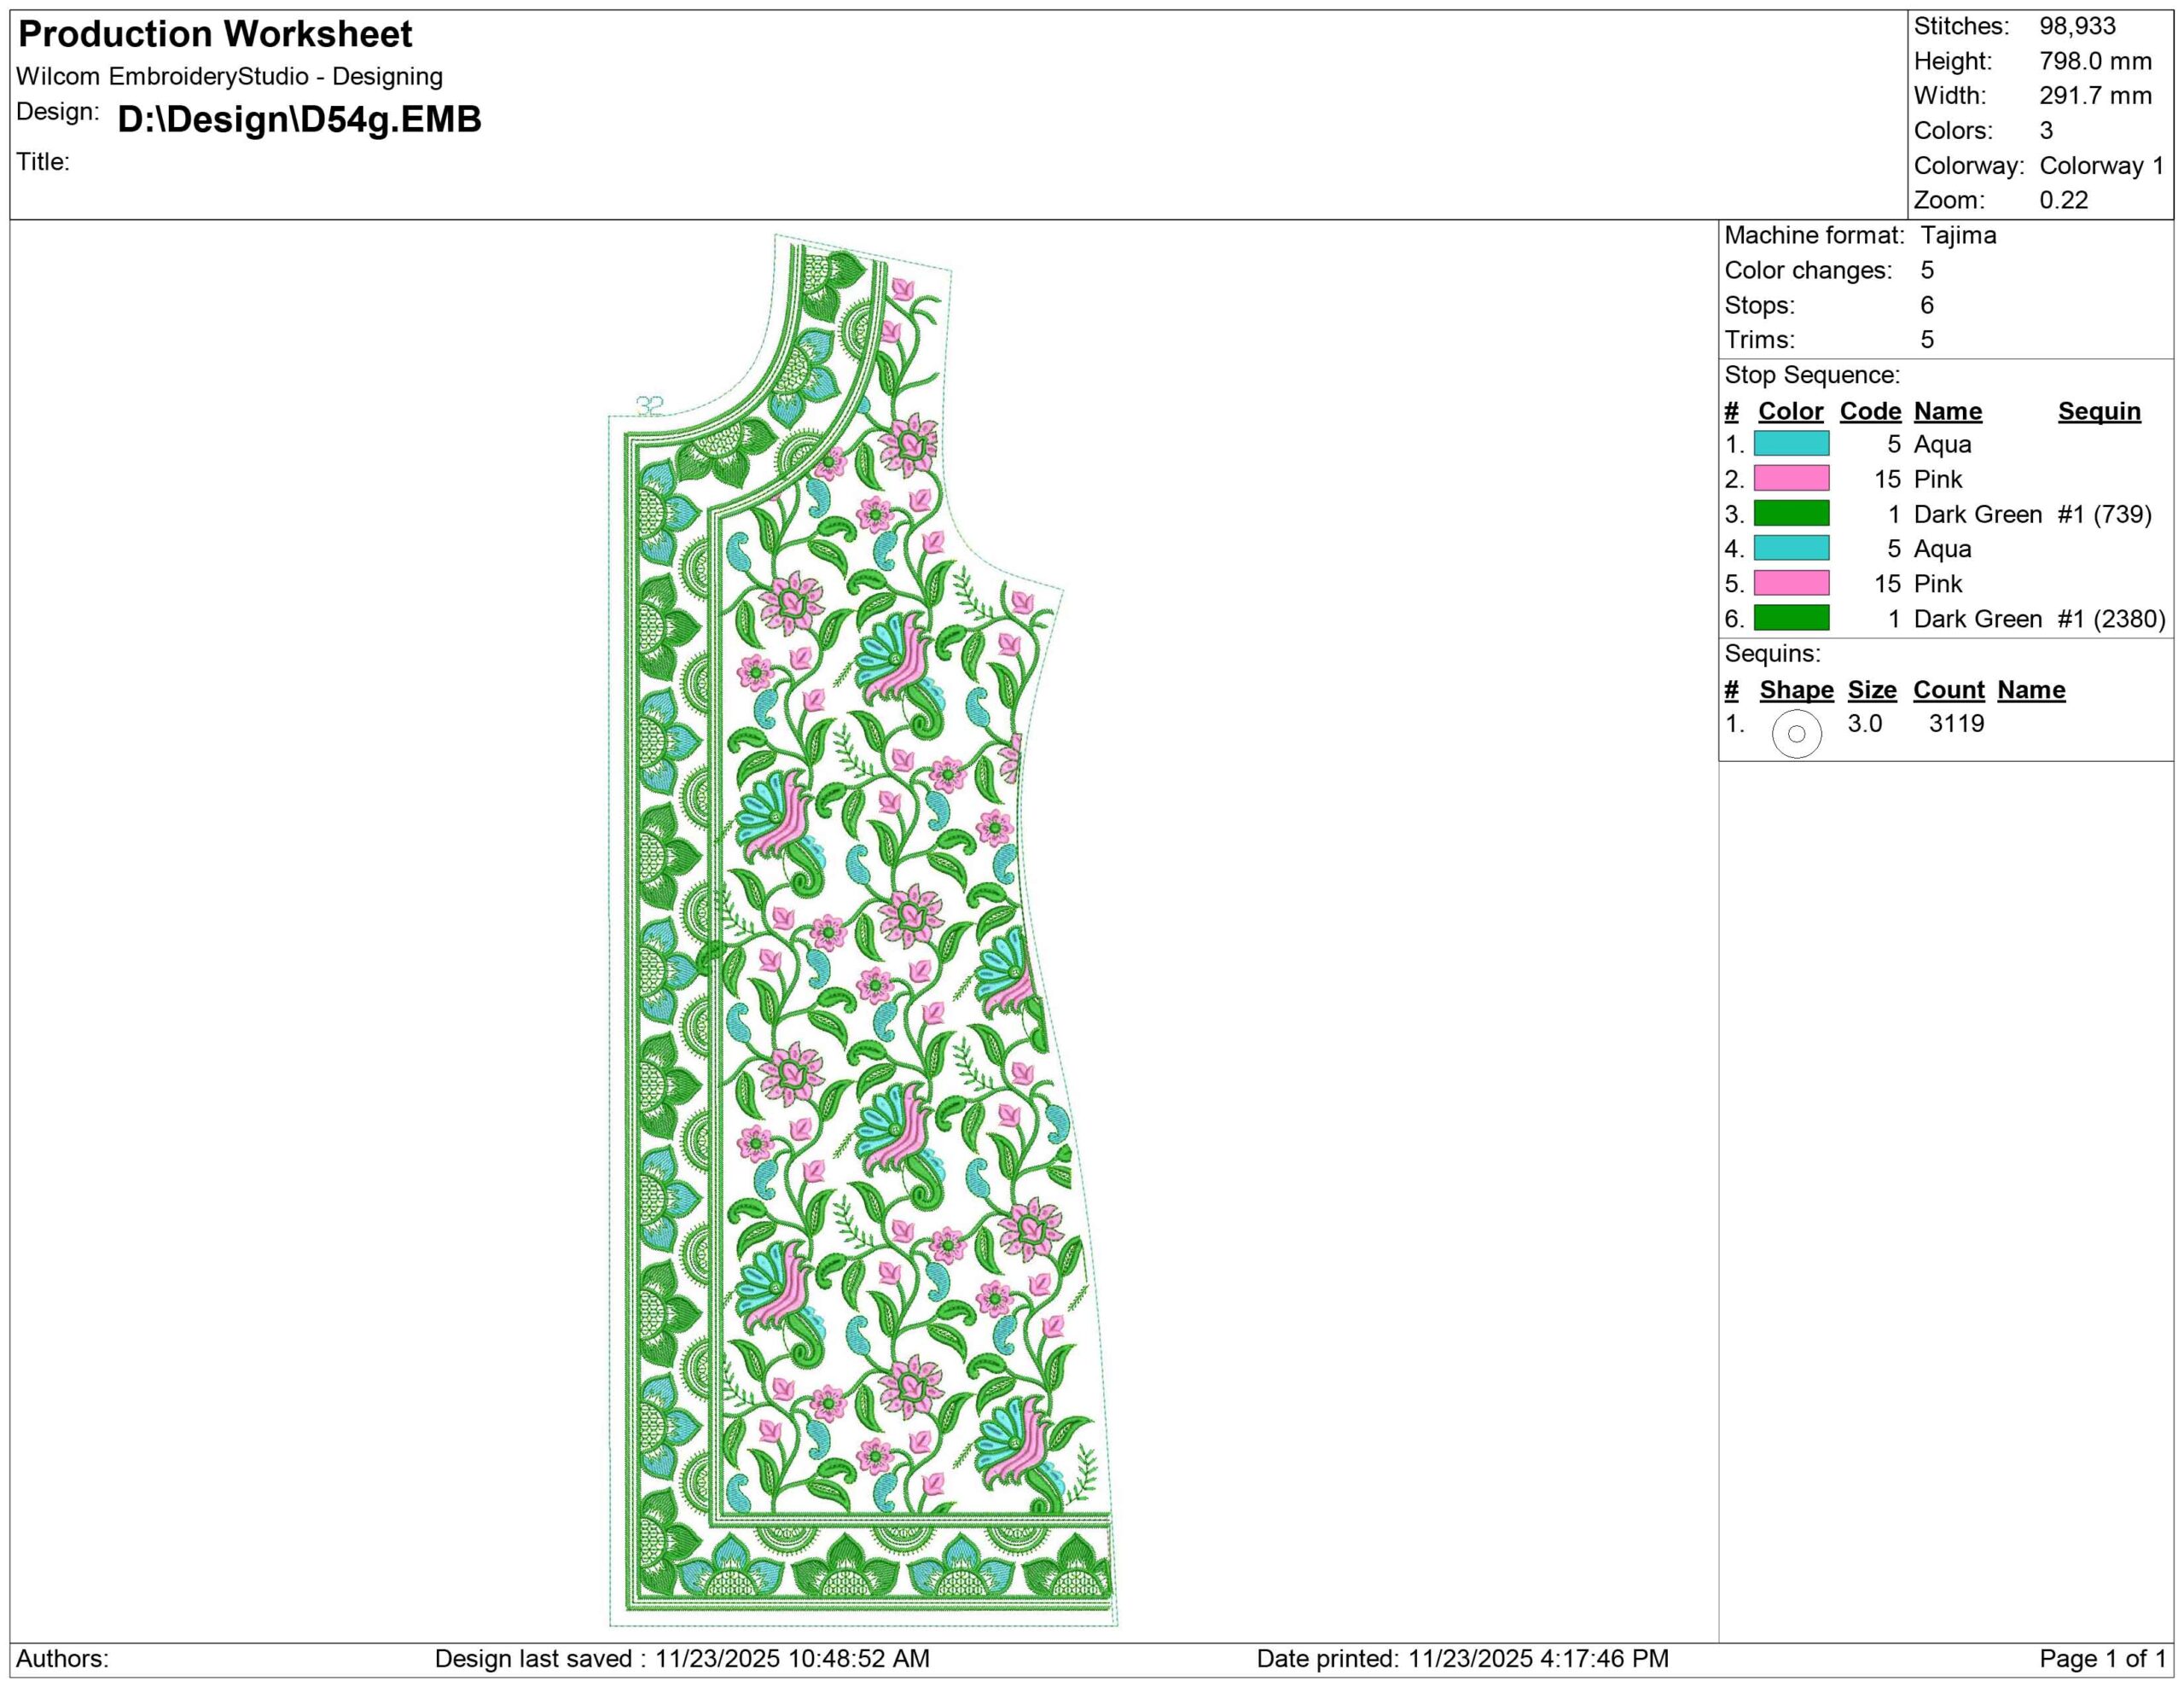Click the embroidery design preview image
Viewport: 2184px width, 1681px height.
(860, 930)
